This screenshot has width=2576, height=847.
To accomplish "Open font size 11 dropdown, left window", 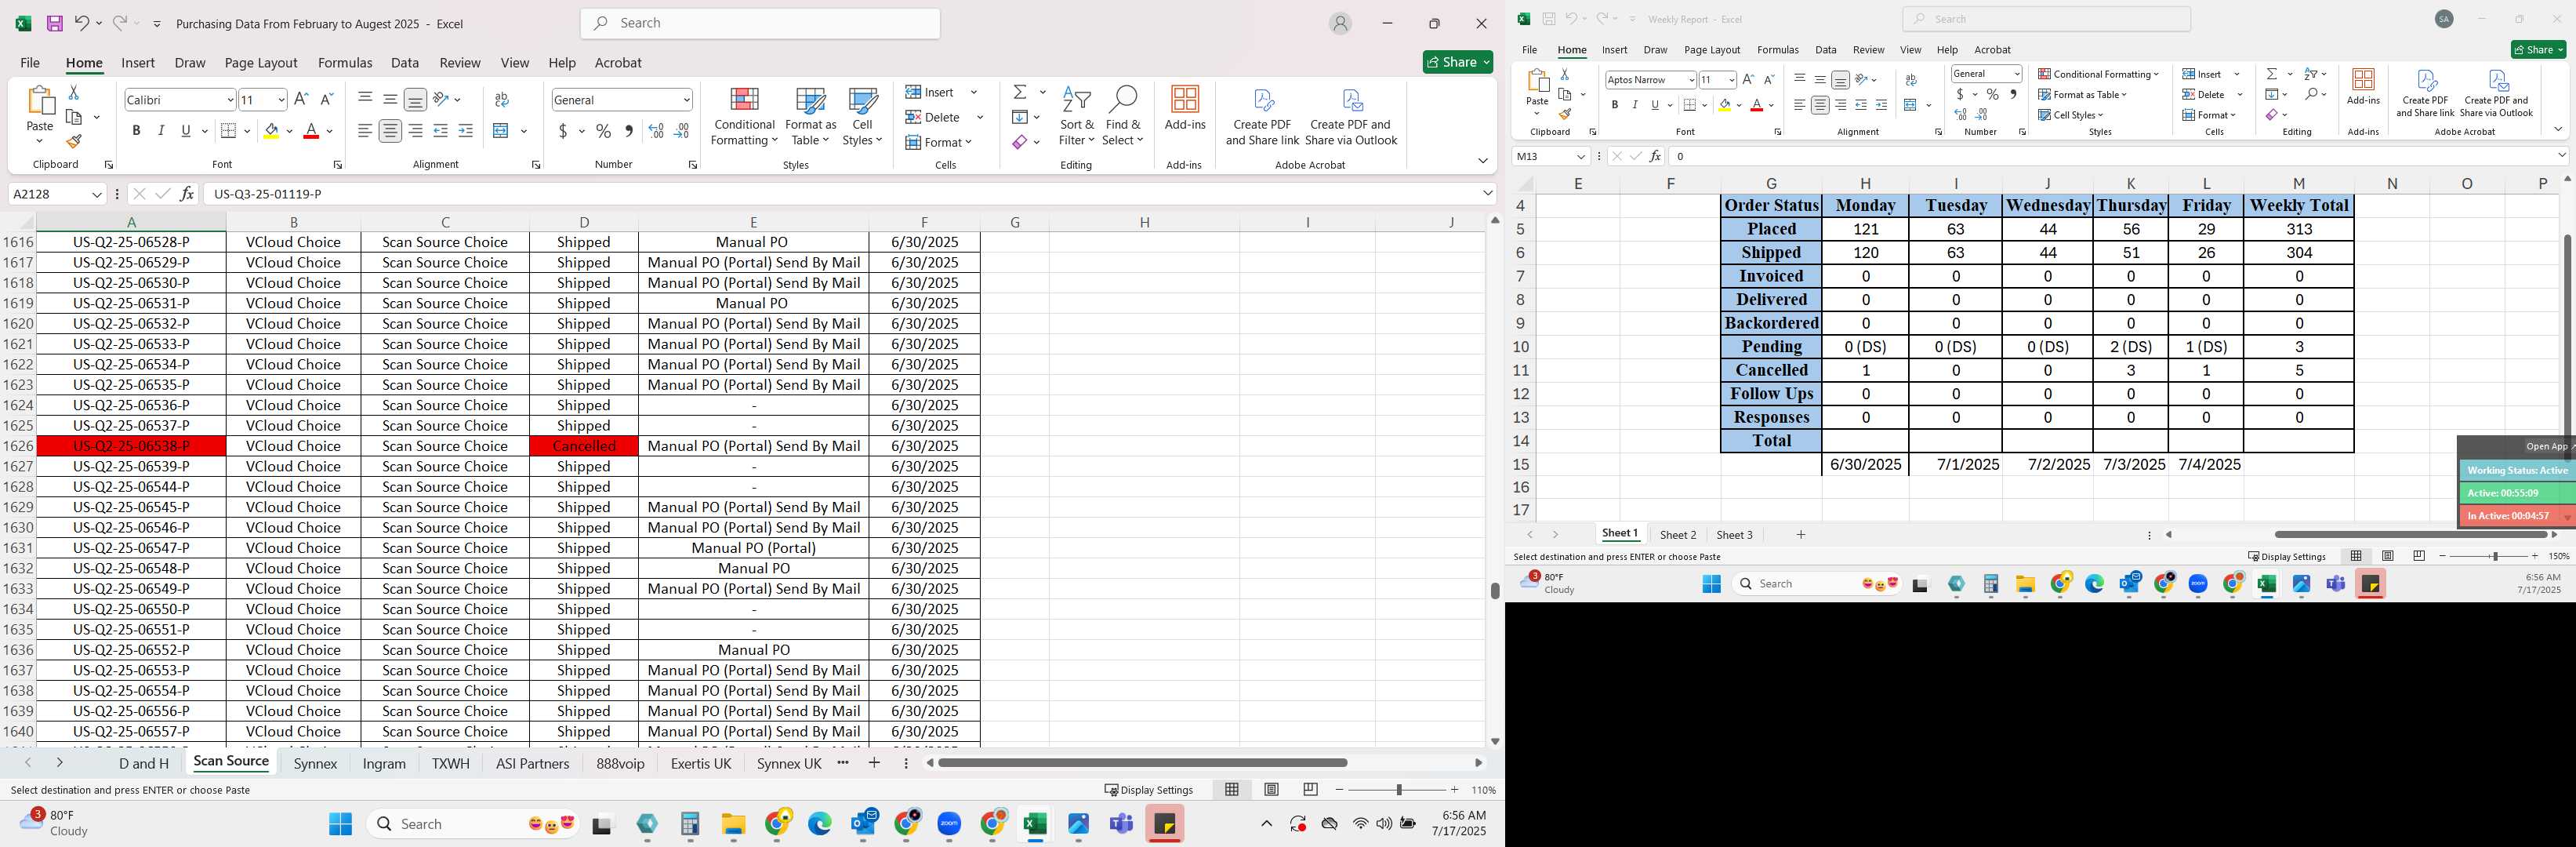I will [x=281, y=99].
